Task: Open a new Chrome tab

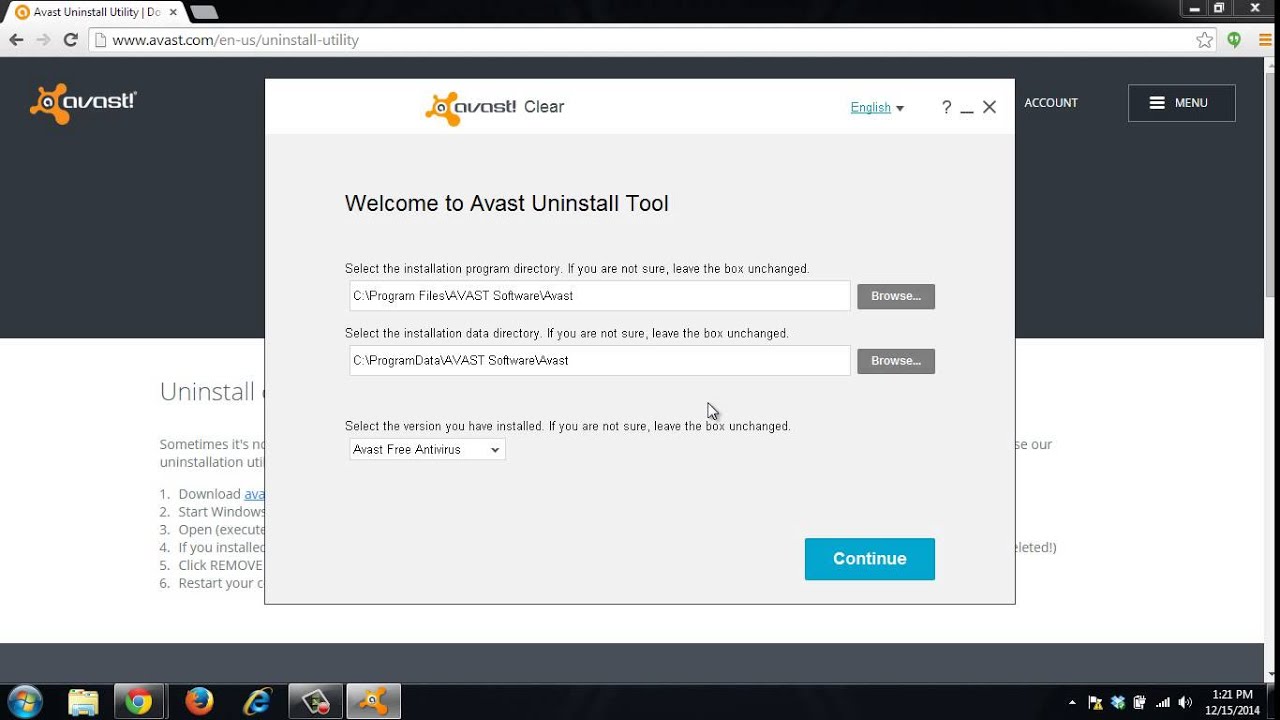Action: point(203,12)
